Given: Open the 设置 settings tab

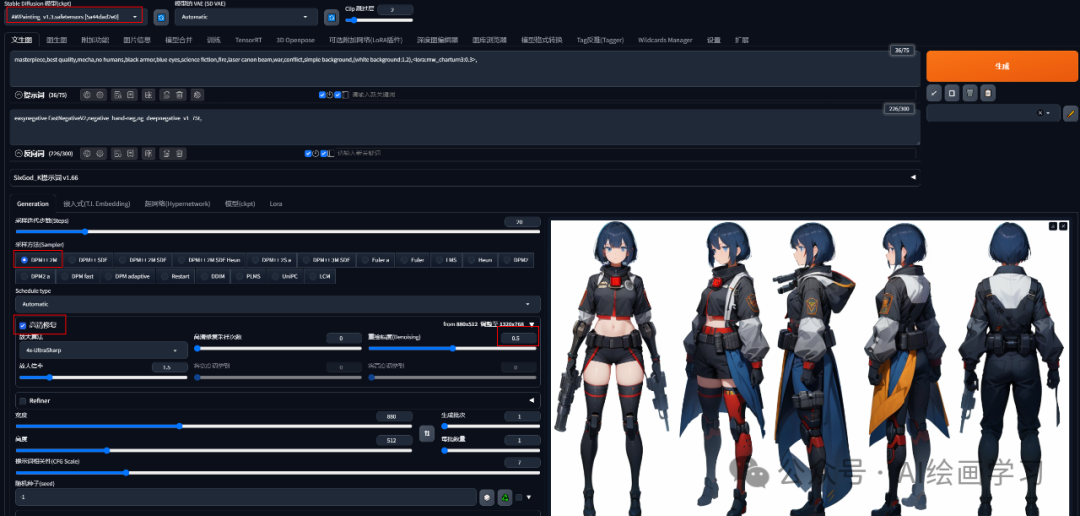Looking at the screenshot, I should tap(714, 40).
